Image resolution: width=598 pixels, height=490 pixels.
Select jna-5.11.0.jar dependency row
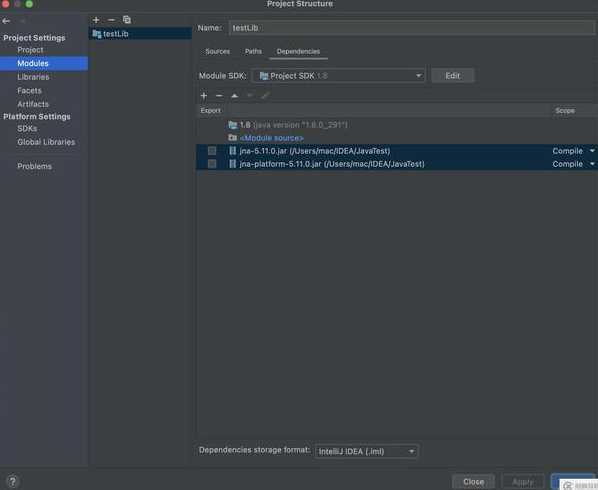coord(397,151)
